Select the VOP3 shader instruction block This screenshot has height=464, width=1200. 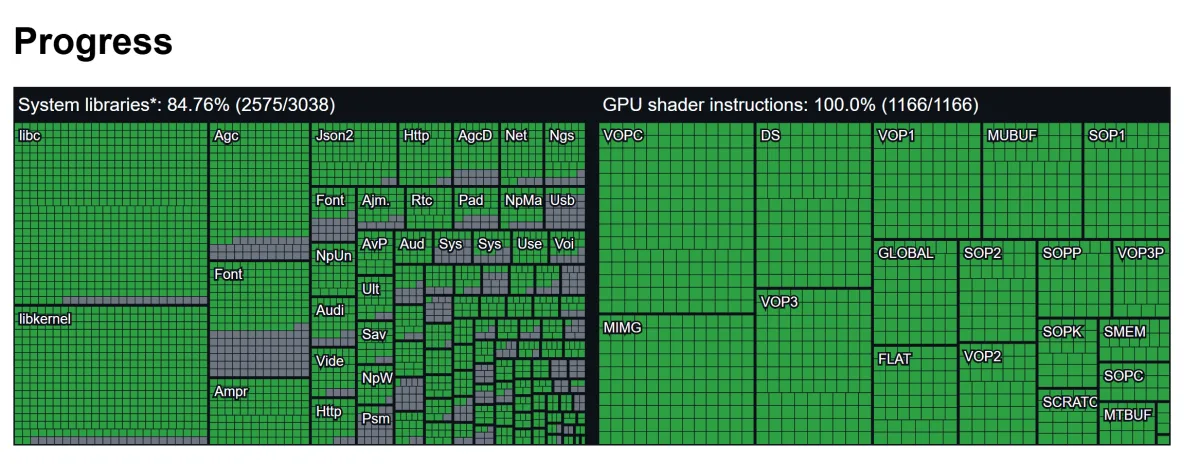pos(814,366)
